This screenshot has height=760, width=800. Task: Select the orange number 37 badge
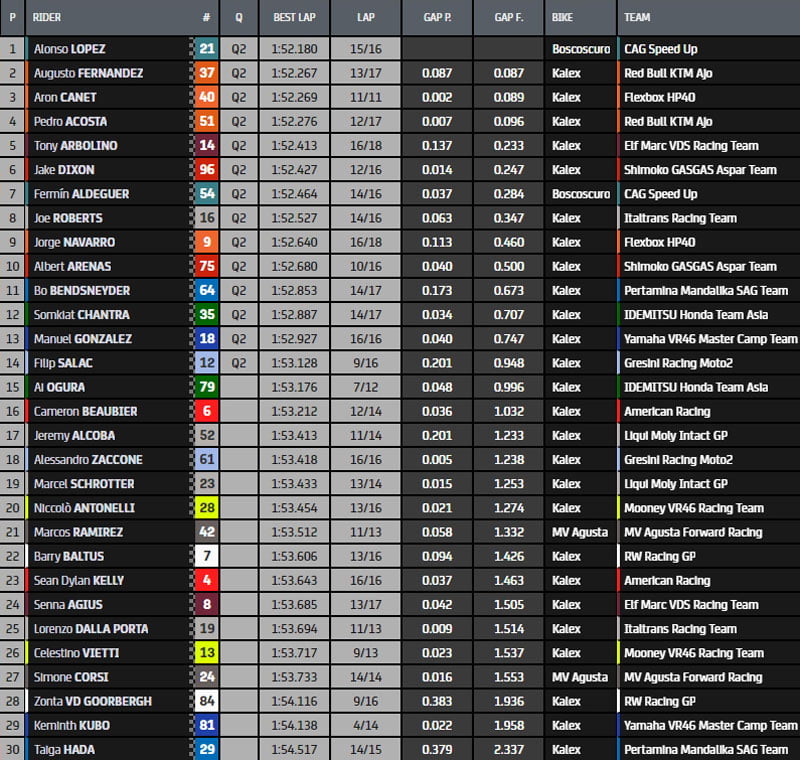click(206, 73)
